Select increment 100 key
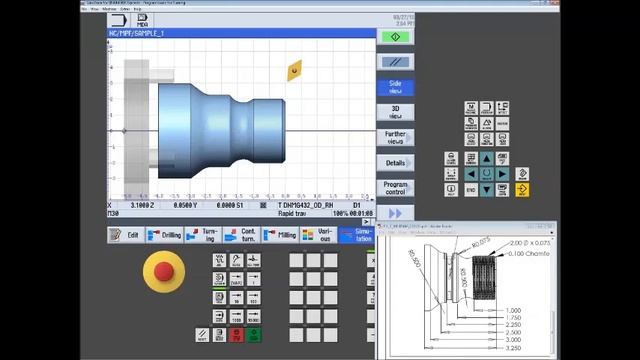 pyautogui.click(x=253, y=298)
